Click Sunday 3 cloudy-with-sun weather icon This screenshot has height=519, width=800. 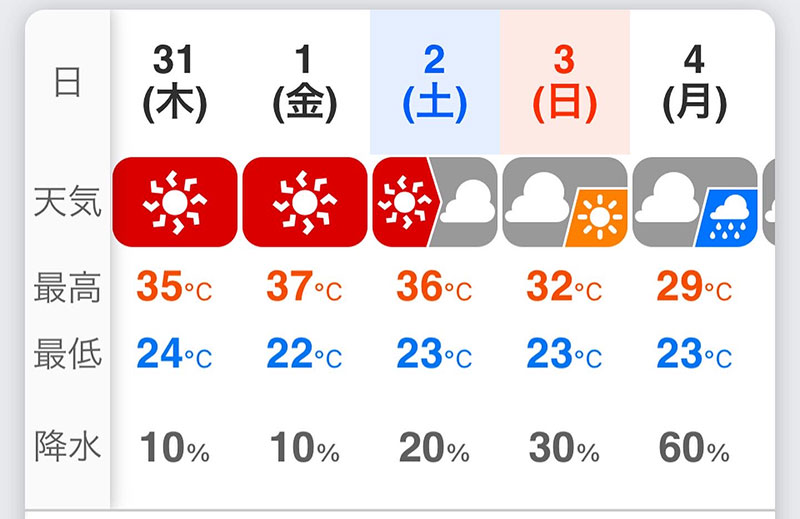pos(564,202)
